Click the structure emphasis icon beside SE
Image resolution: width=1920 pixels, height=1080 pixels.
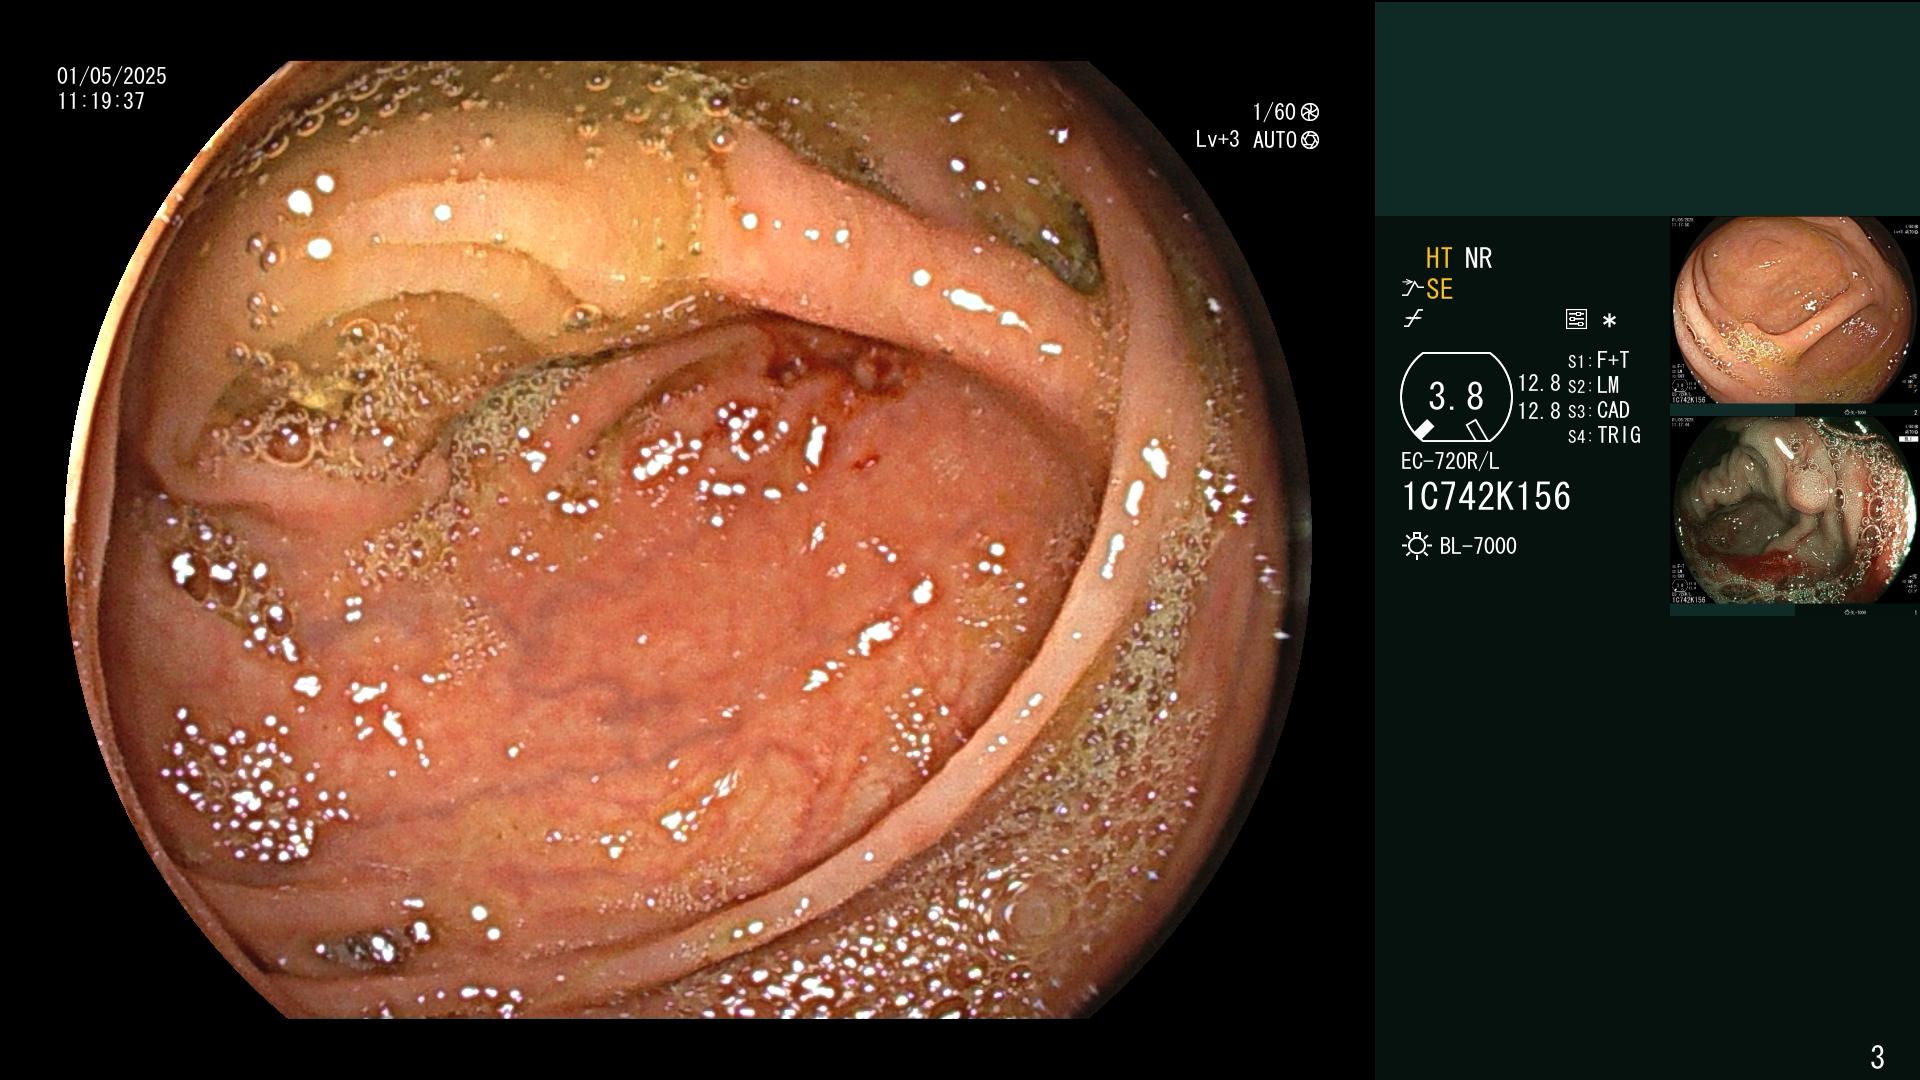click(x=1412, y=289)
